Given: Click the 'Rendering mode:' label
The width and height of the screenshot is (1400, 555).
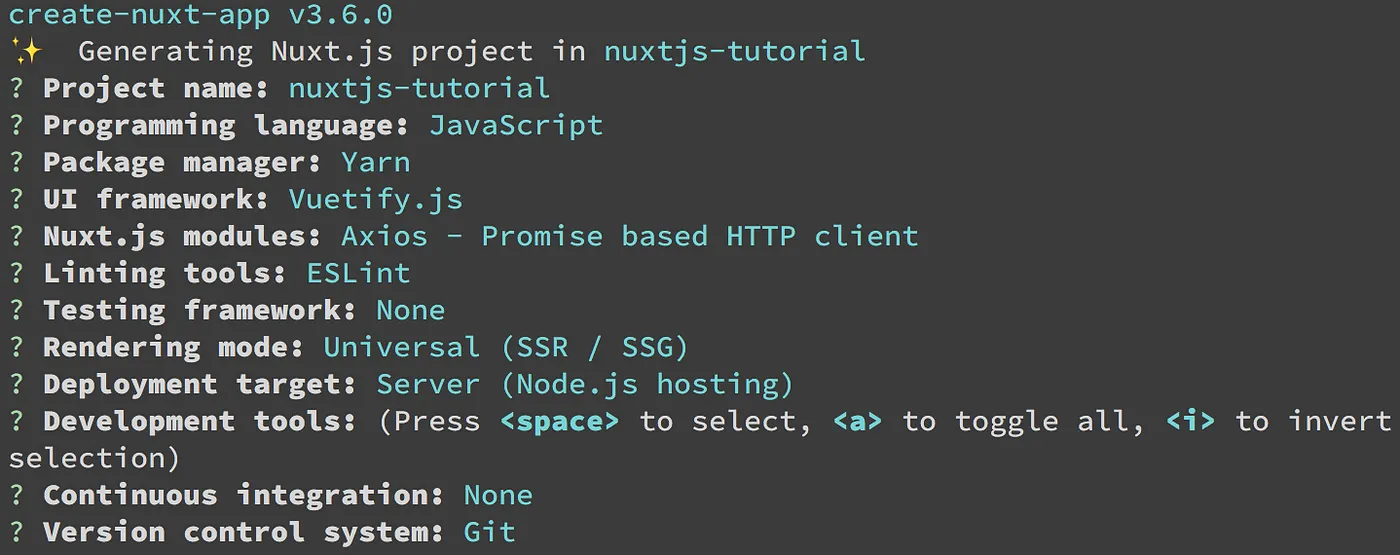Looking at the screenshot, I should (174, 347).
